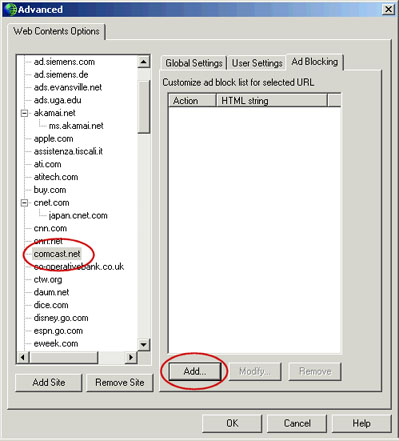Click the site list scroll right arrow
399x441 pixels.
[x=131, y=357]
